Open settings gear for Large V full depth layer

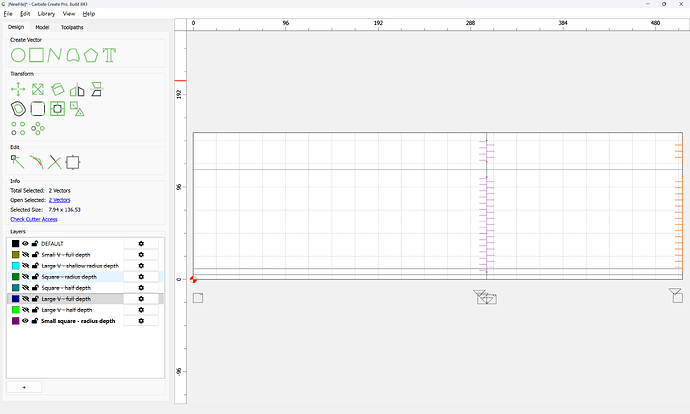(x=141, y=299)
